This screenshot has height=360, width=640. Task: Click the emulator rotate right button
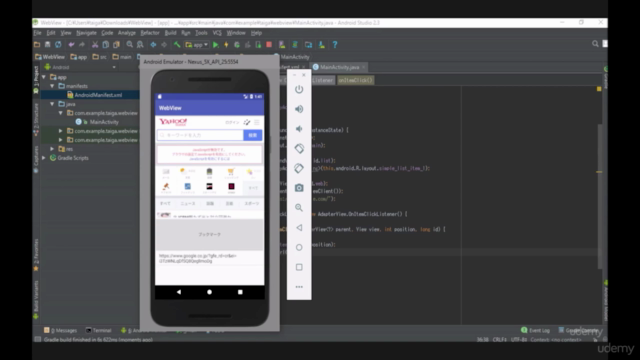(x=299, y=168)
